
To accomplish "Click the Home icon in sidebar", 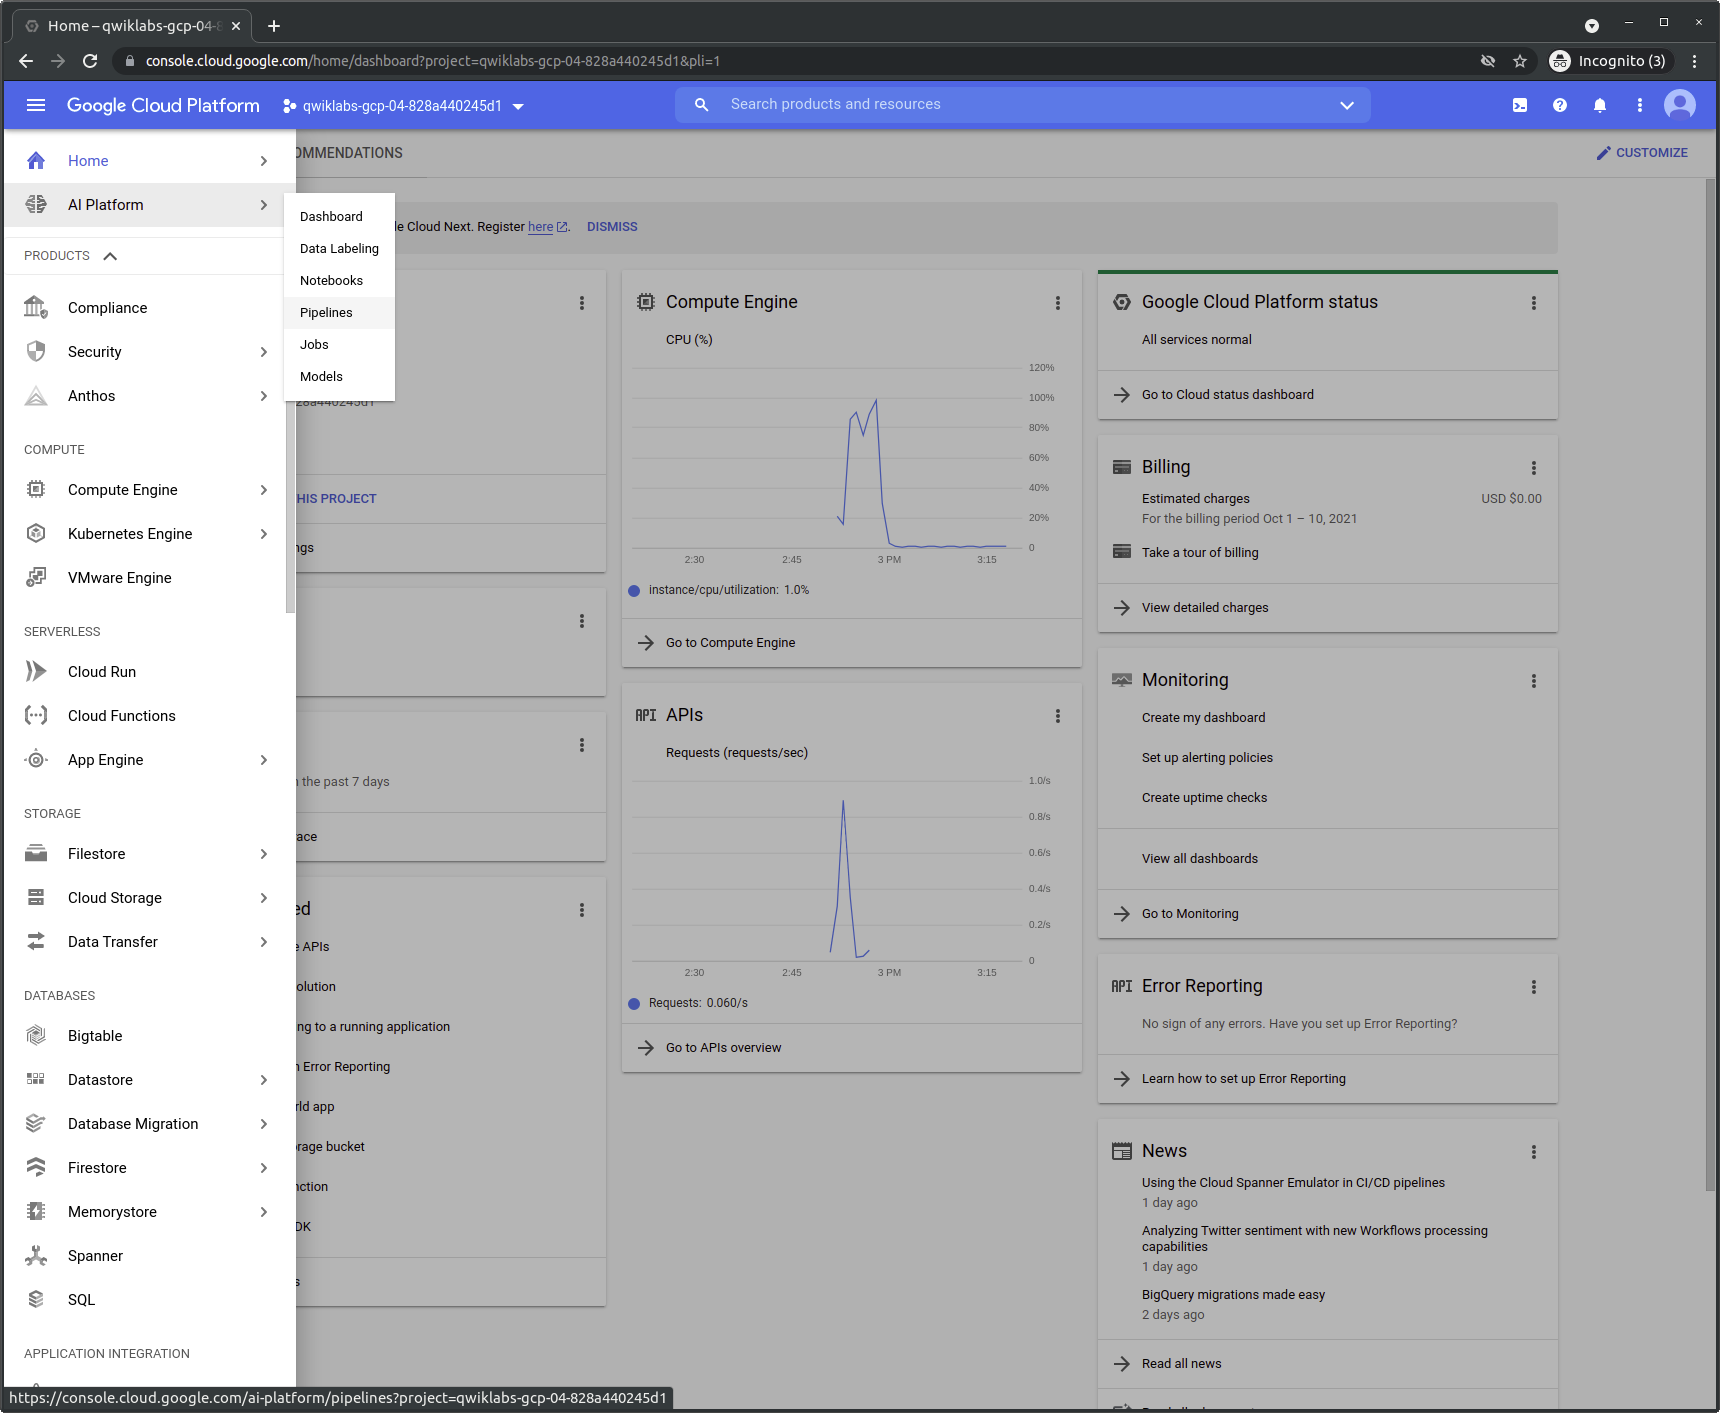I will pyautogui.click(x=36, y=160).
